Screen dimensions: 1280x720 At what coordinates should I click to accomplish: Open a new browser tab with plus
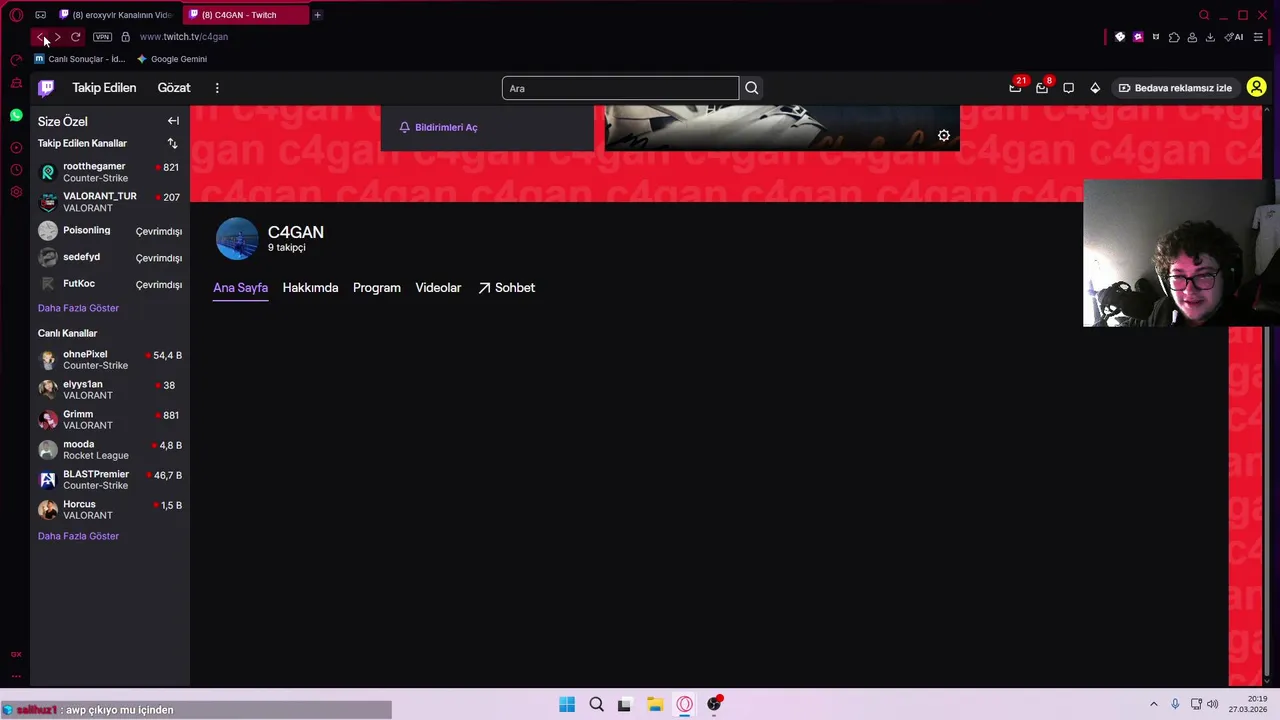point(317,15)
